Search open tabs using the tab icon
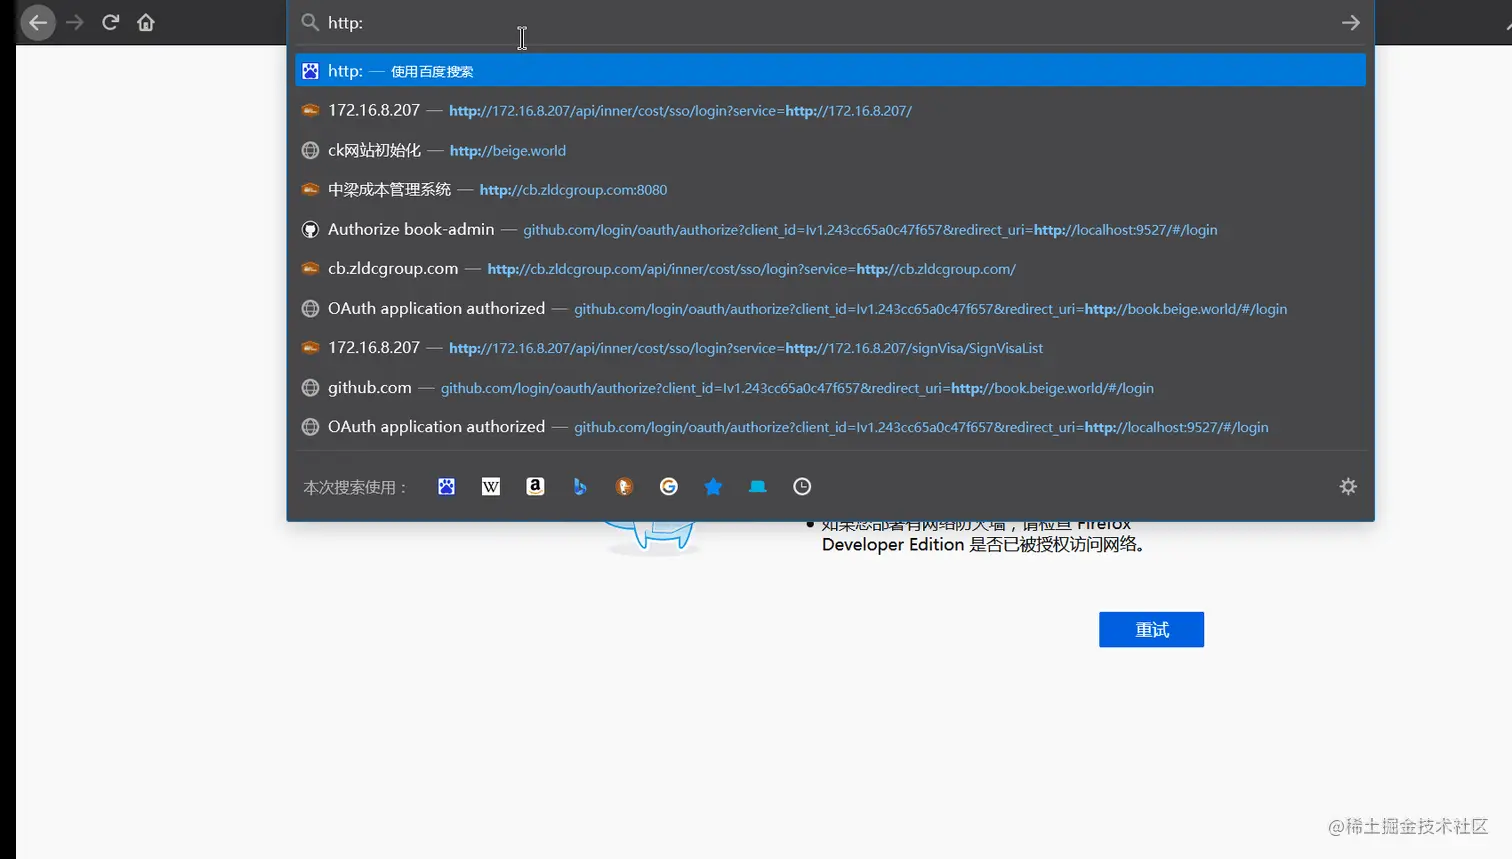The height and width of the screenshot is (859, 1512). point(758,486)
